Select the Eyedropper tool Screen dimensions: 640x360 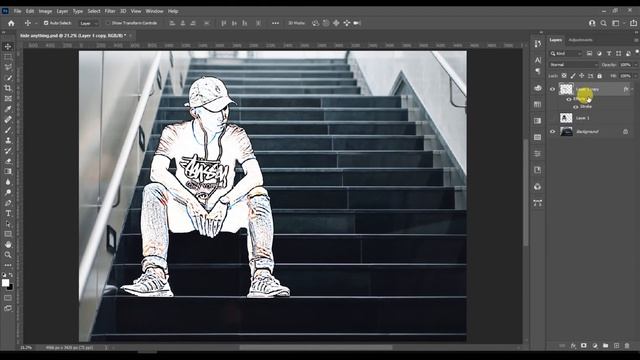8,109
